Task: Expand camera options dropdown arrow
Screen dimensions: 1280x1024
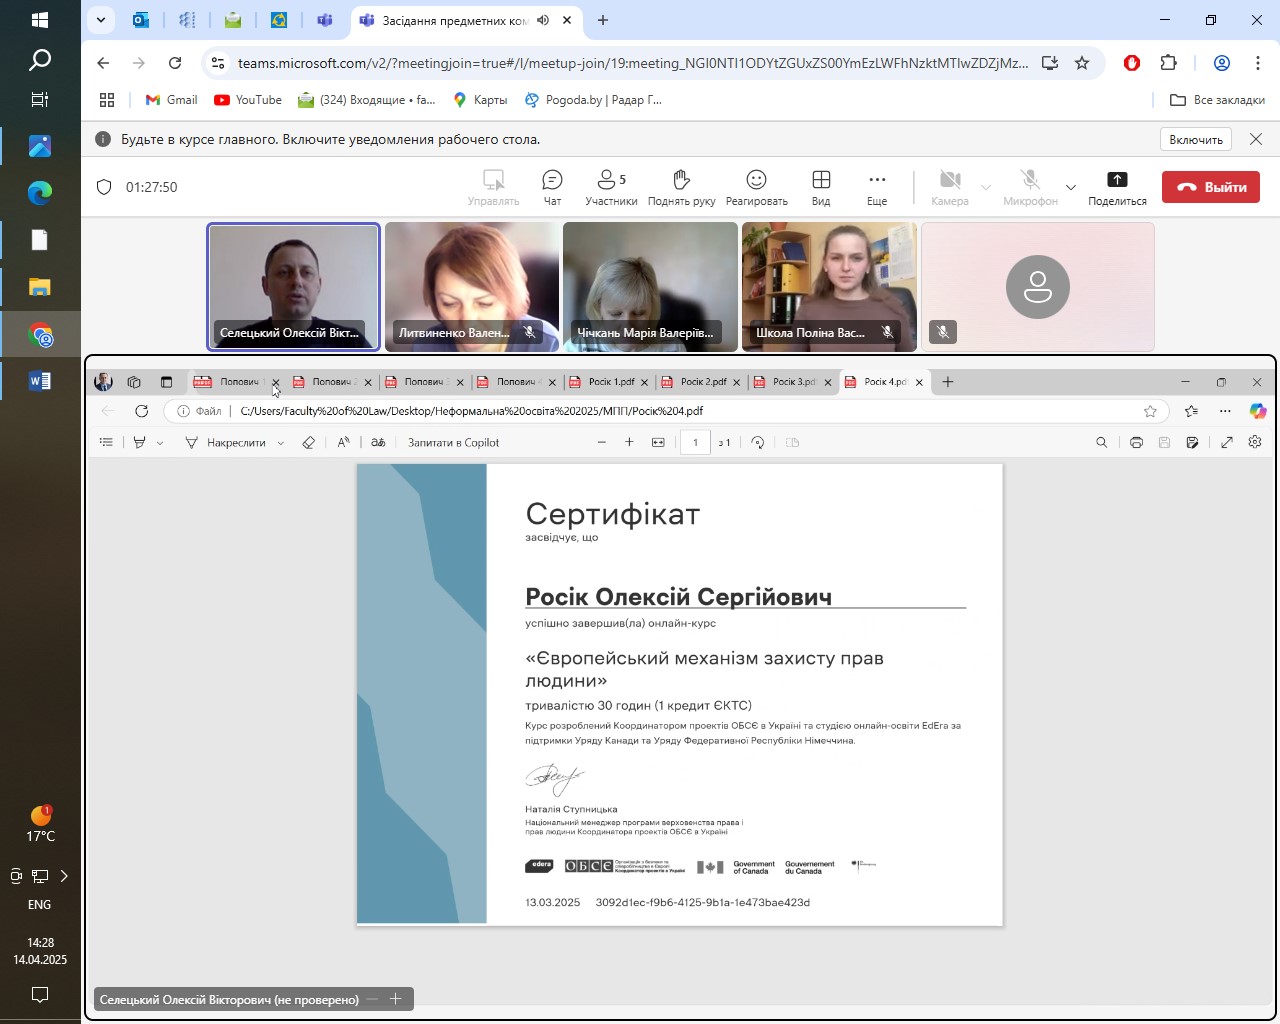Action: coord(986,188)
